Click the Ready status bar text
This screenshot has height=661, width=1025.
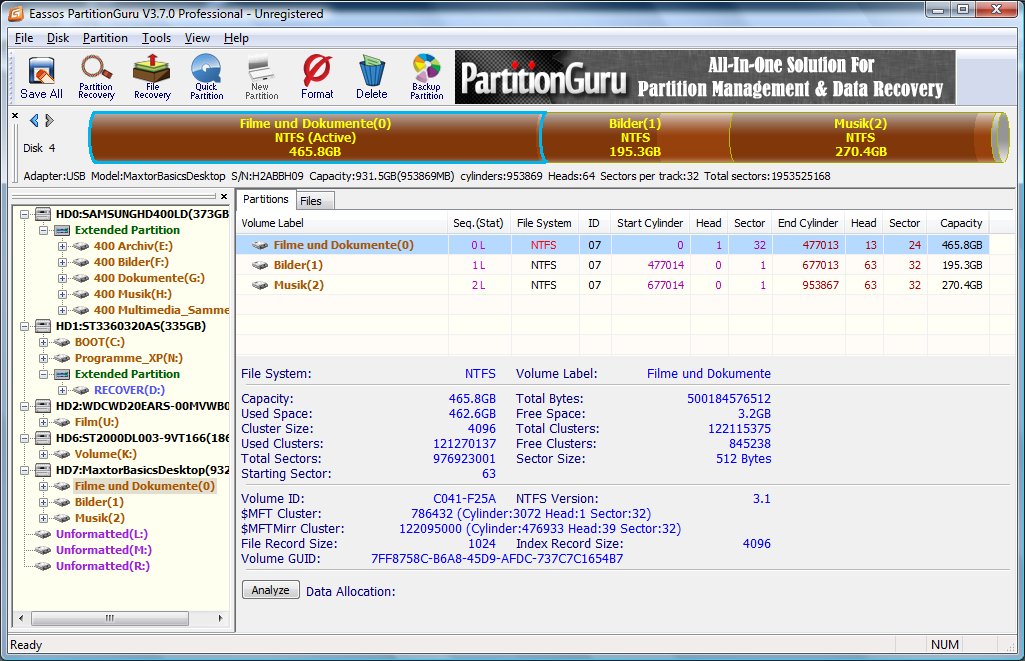coord(26,645)
